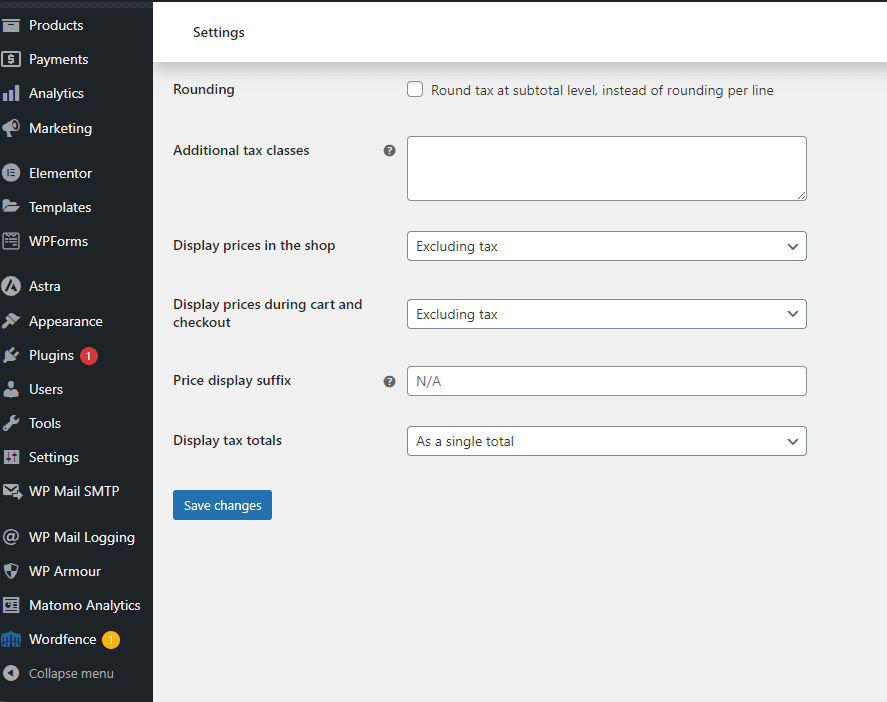Image resolution: width=887 pixels, height=702 pixels.
Task: Click the Elementor icon in sidebar
Action: [x=12, y=173]
